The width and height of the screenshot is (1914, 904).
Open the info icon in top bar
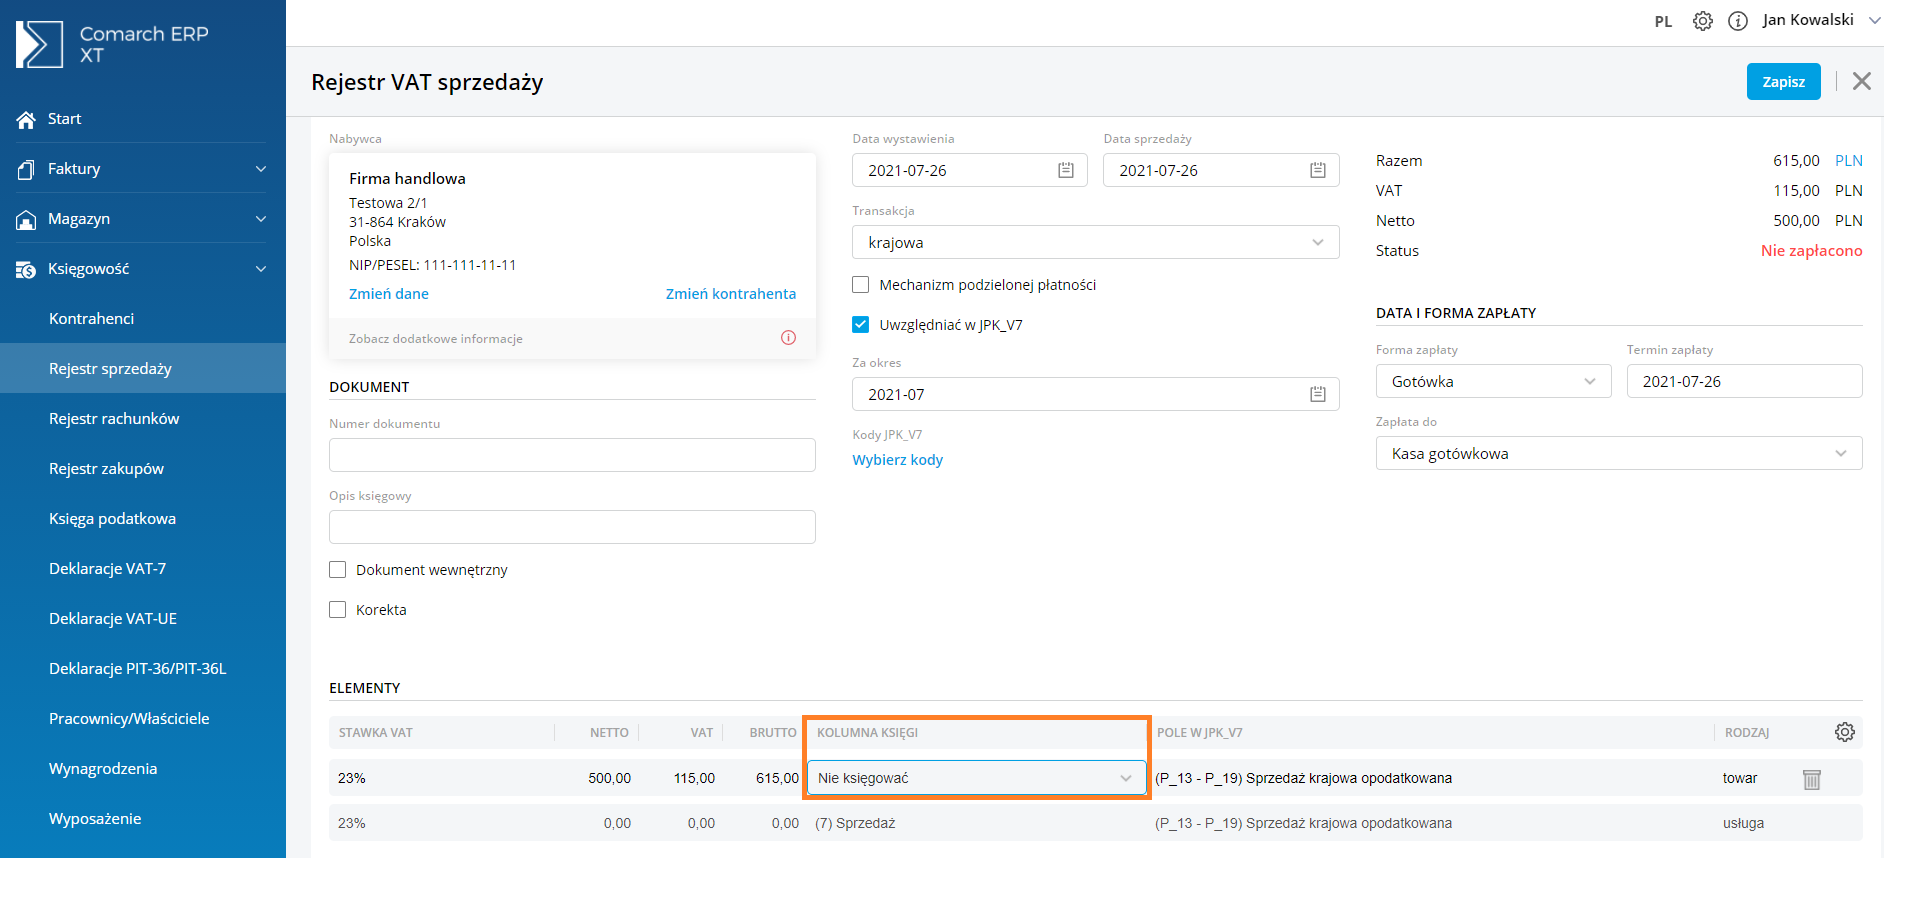[x=1738, y=21]
